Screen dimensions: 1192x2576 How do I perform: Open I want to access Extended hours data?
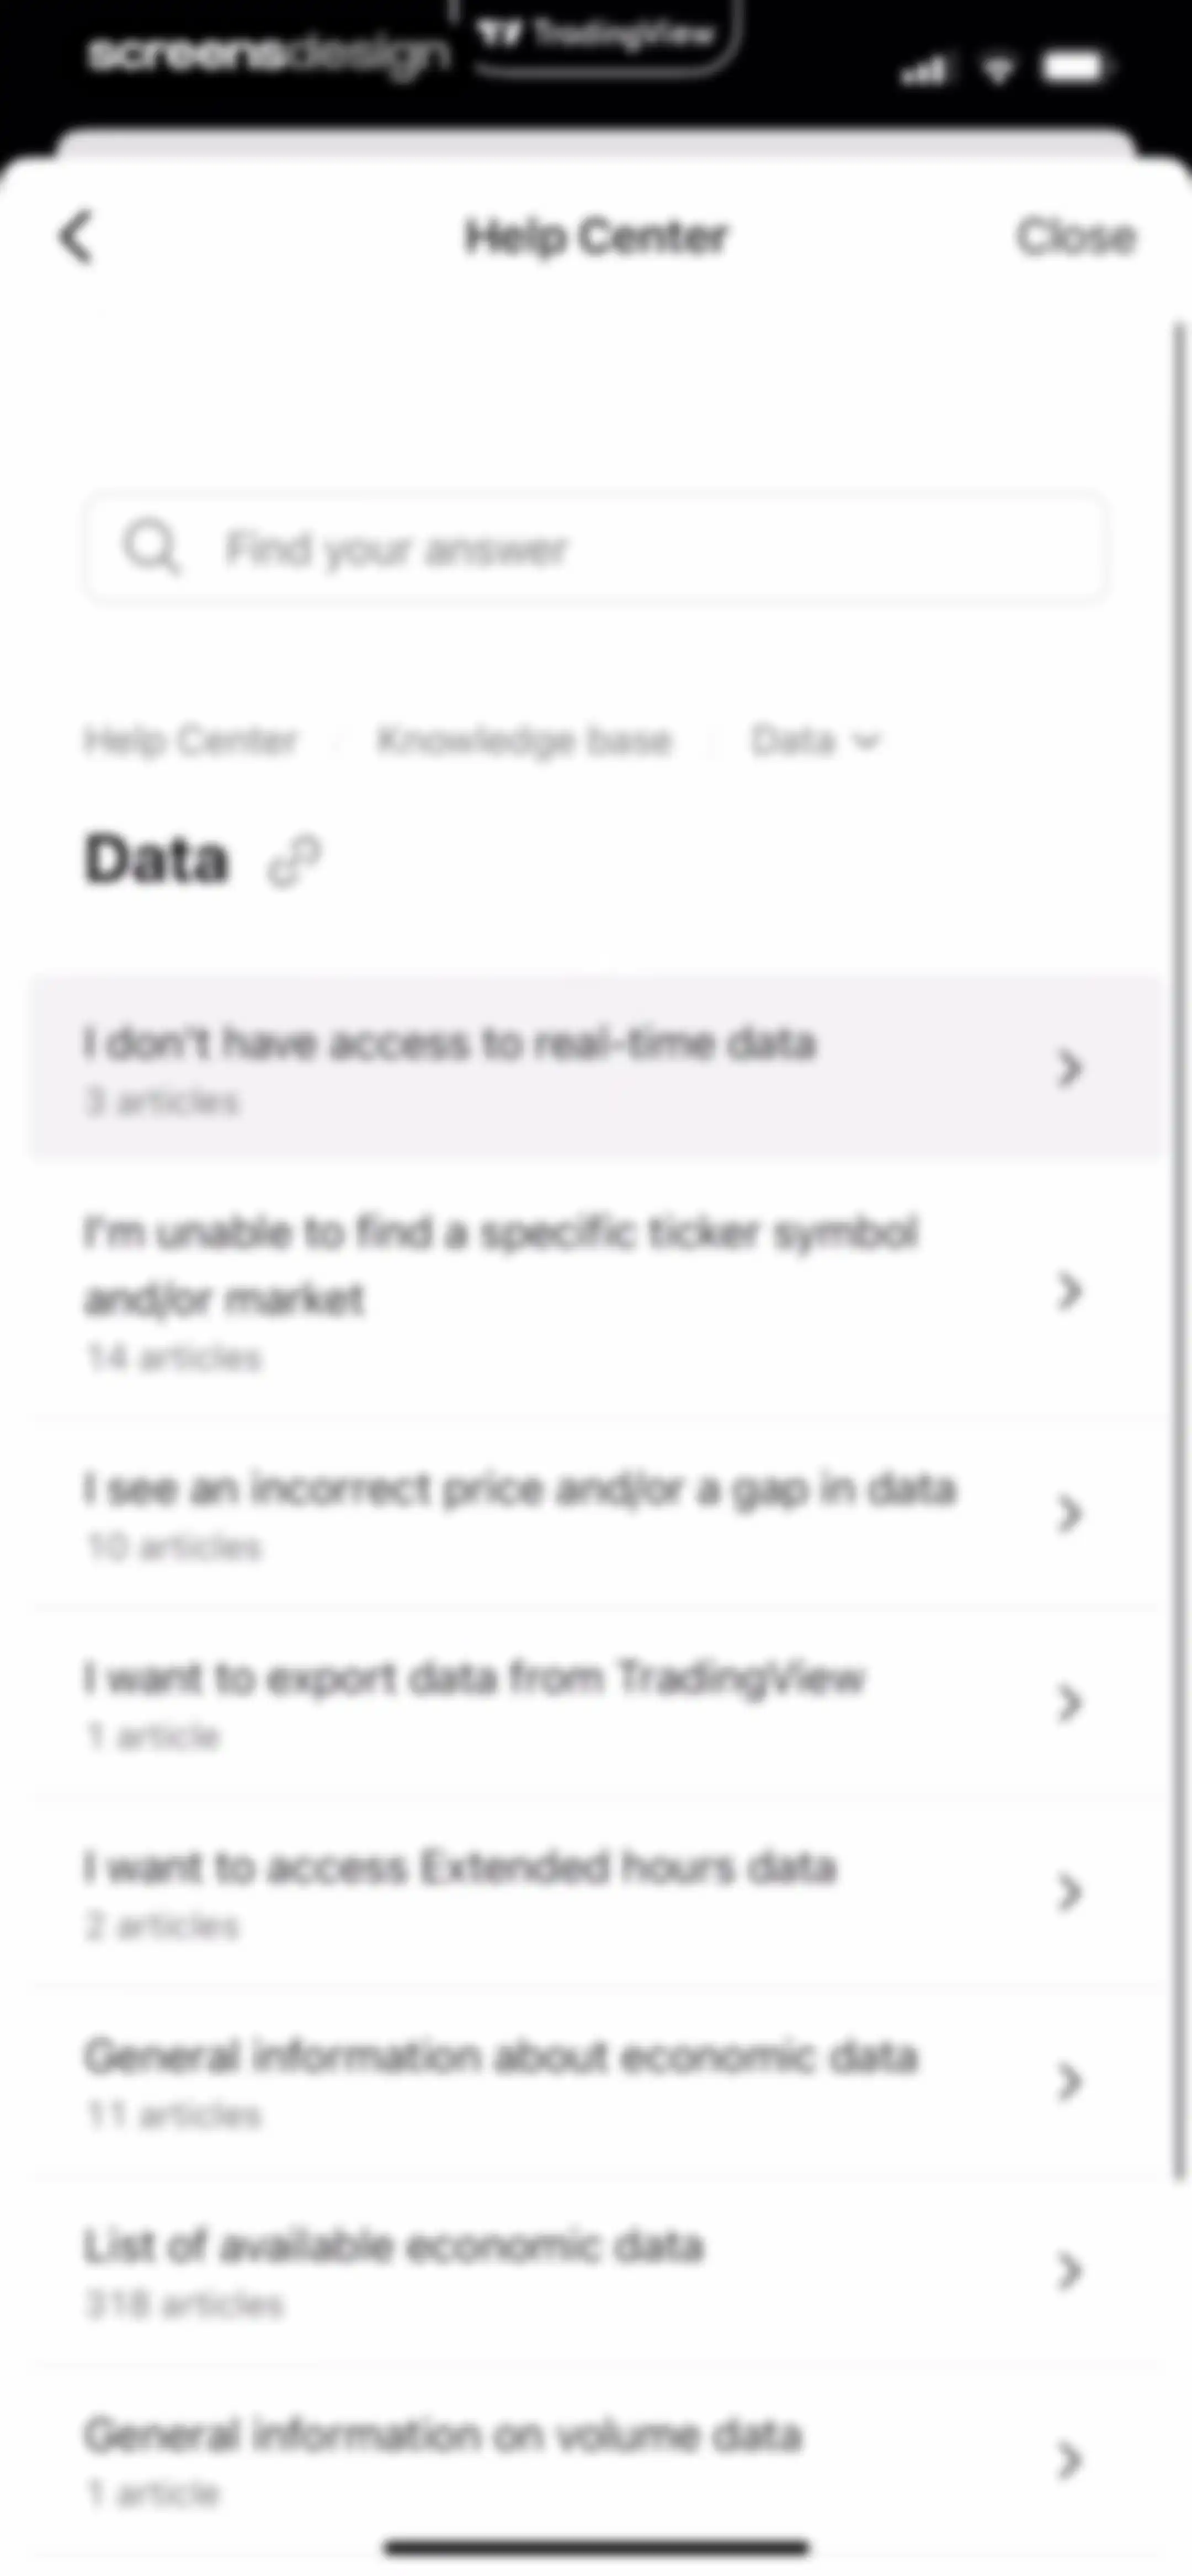coord(596,1892)
